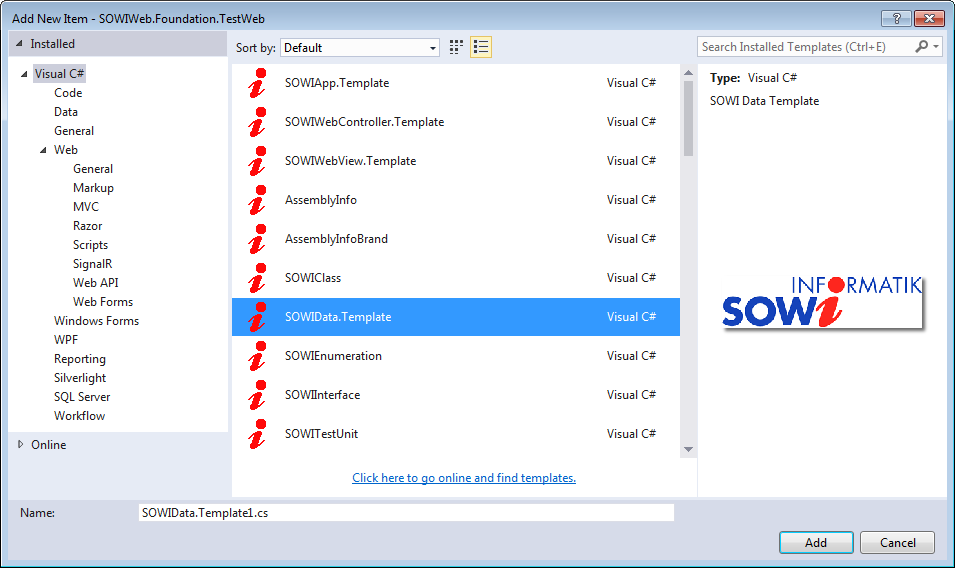Switch to medium icons list view

(x=481, y=47)
